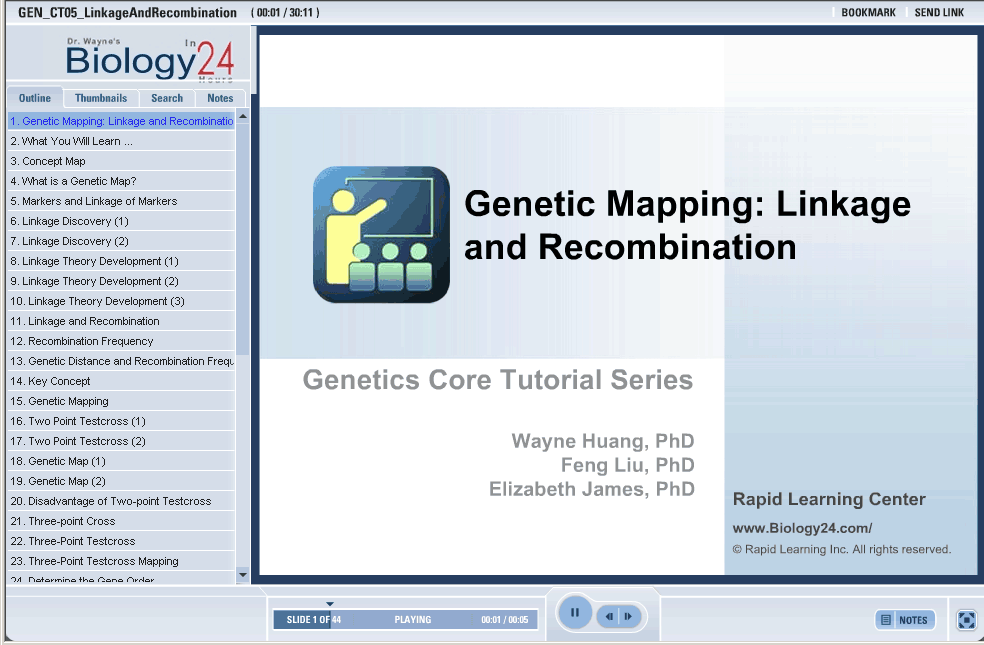Open the Notes button in bottom bar
This screenshot has height=645, width=984.
pos(905,620)
